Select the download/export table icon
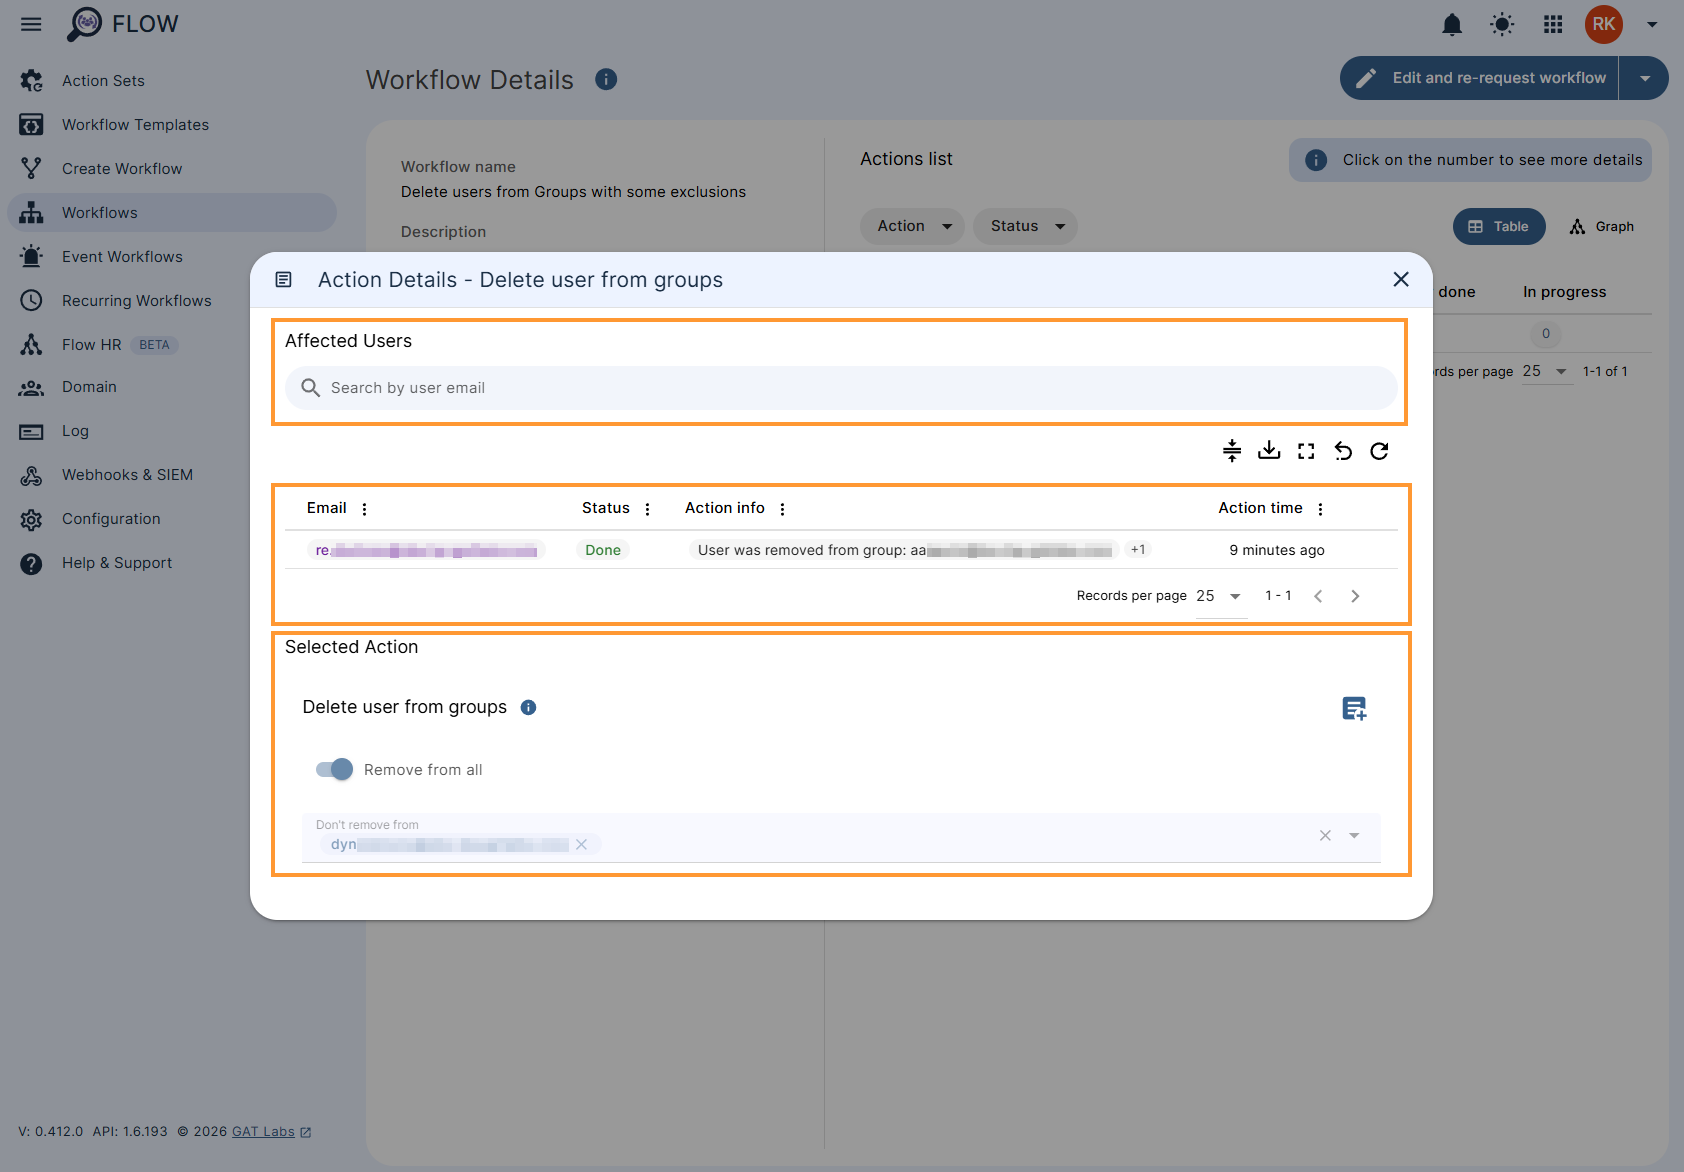The image size is (1684, 1172). [x=1268, y=451]
